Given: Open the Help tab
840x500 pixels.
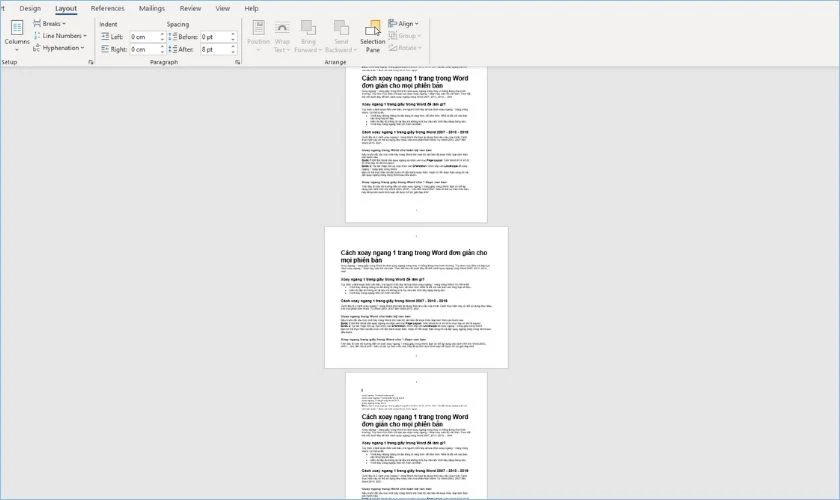Looking at the screenshot, I should [x=251, y=8].
